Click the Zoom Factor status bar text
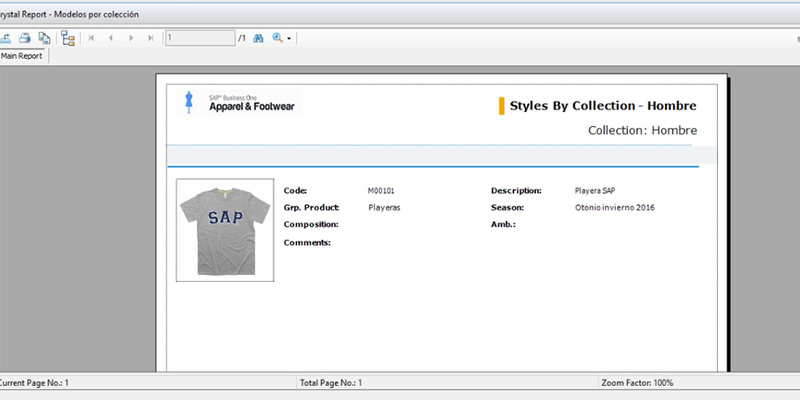Viewport: 800px width, 400px height. coord(638,383)
